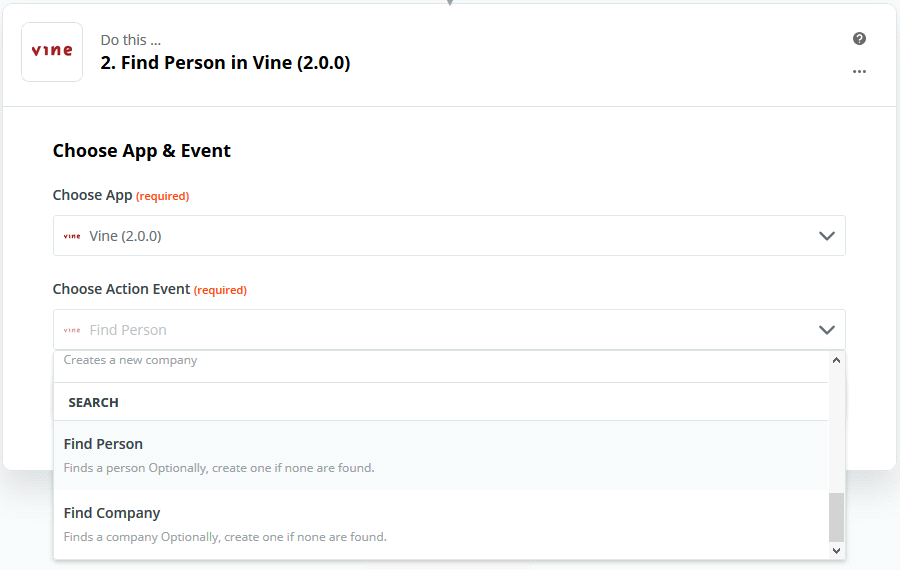Click the Choose App & Event heading
The height and width of the screenshot is (570, 900).
(x=141, y=150)
